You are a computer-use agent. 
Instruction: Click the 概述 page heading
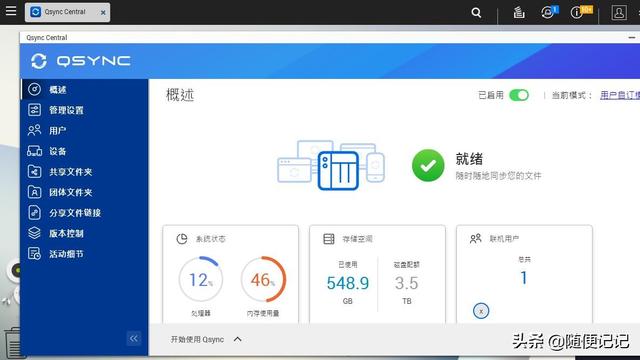coord(180,95)
